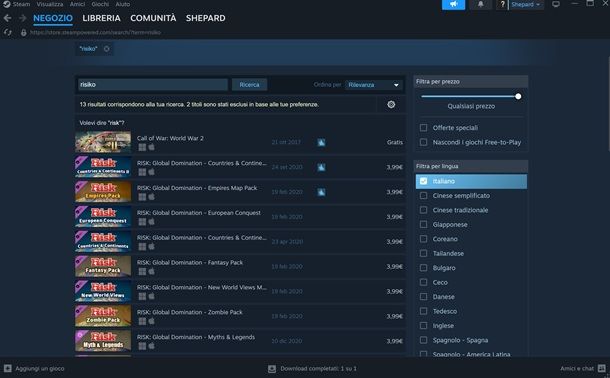Switch to the COMUNITÀ tab
The width and height of the screenshot is (610, 378).
(x=153, y=18)
